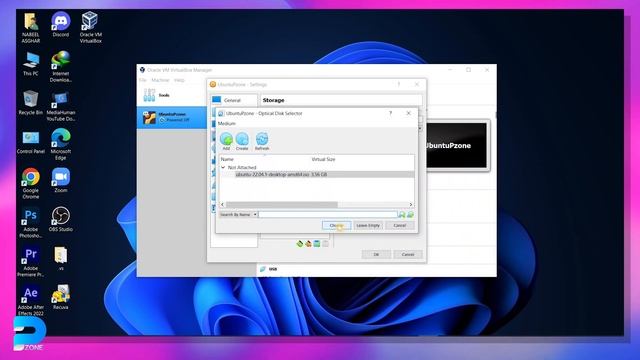Click the Refresh icon in Optical Disk Selector
The width and height of the screenshot is (640, 360).
pyautogui.click(x=262, y=141)
